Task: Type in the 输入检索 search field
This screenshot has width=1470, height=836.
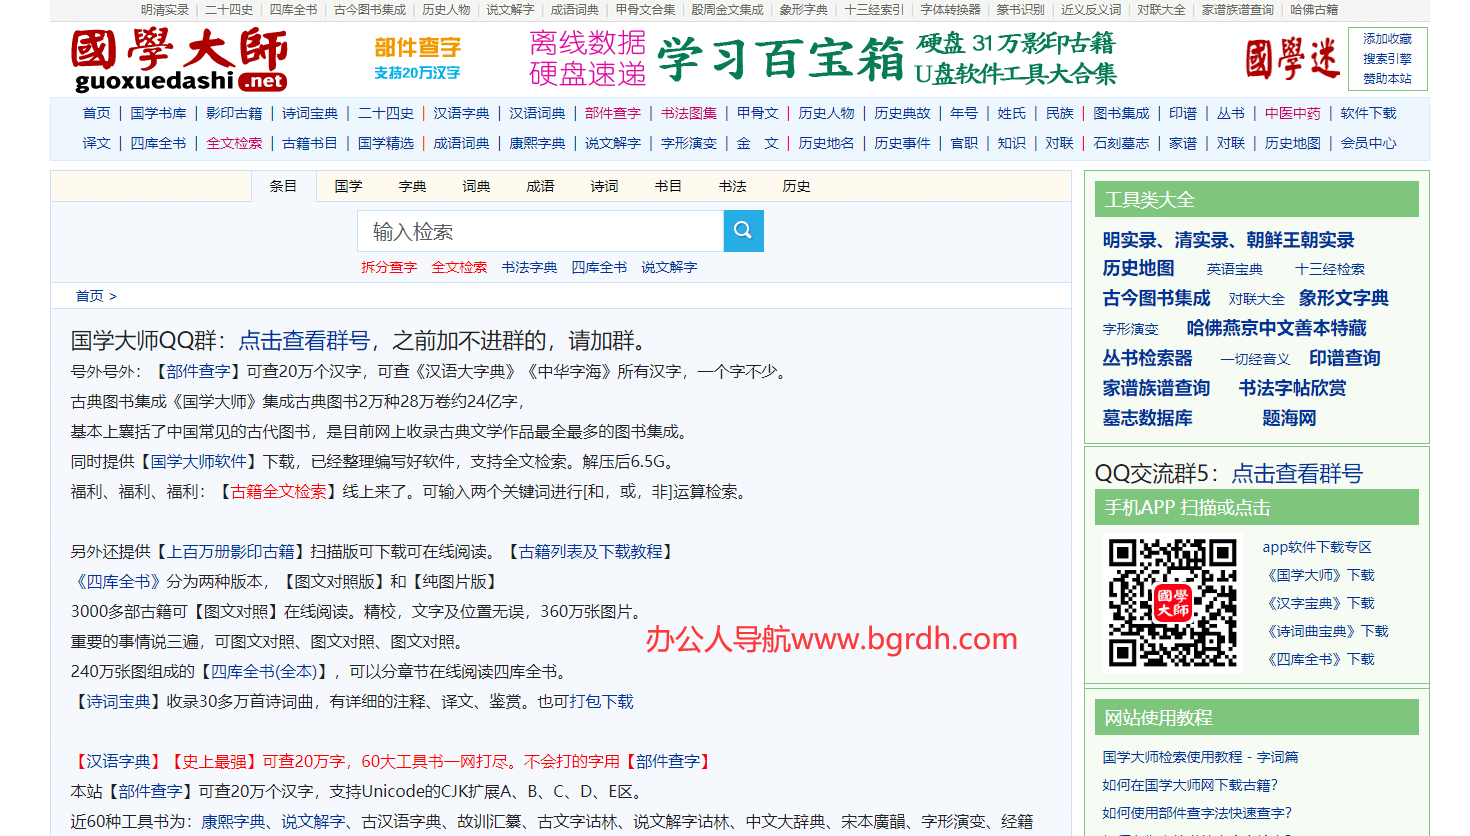Action: tap(540, 231)
